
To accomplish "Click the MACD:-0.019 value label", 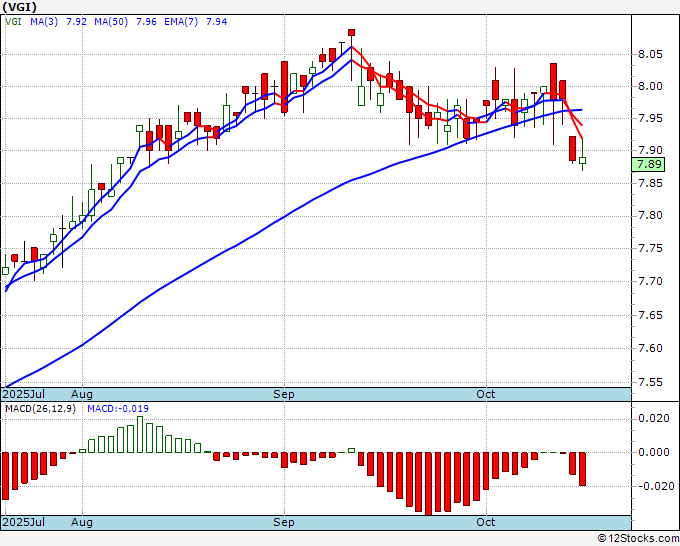I will pos(118,409).
